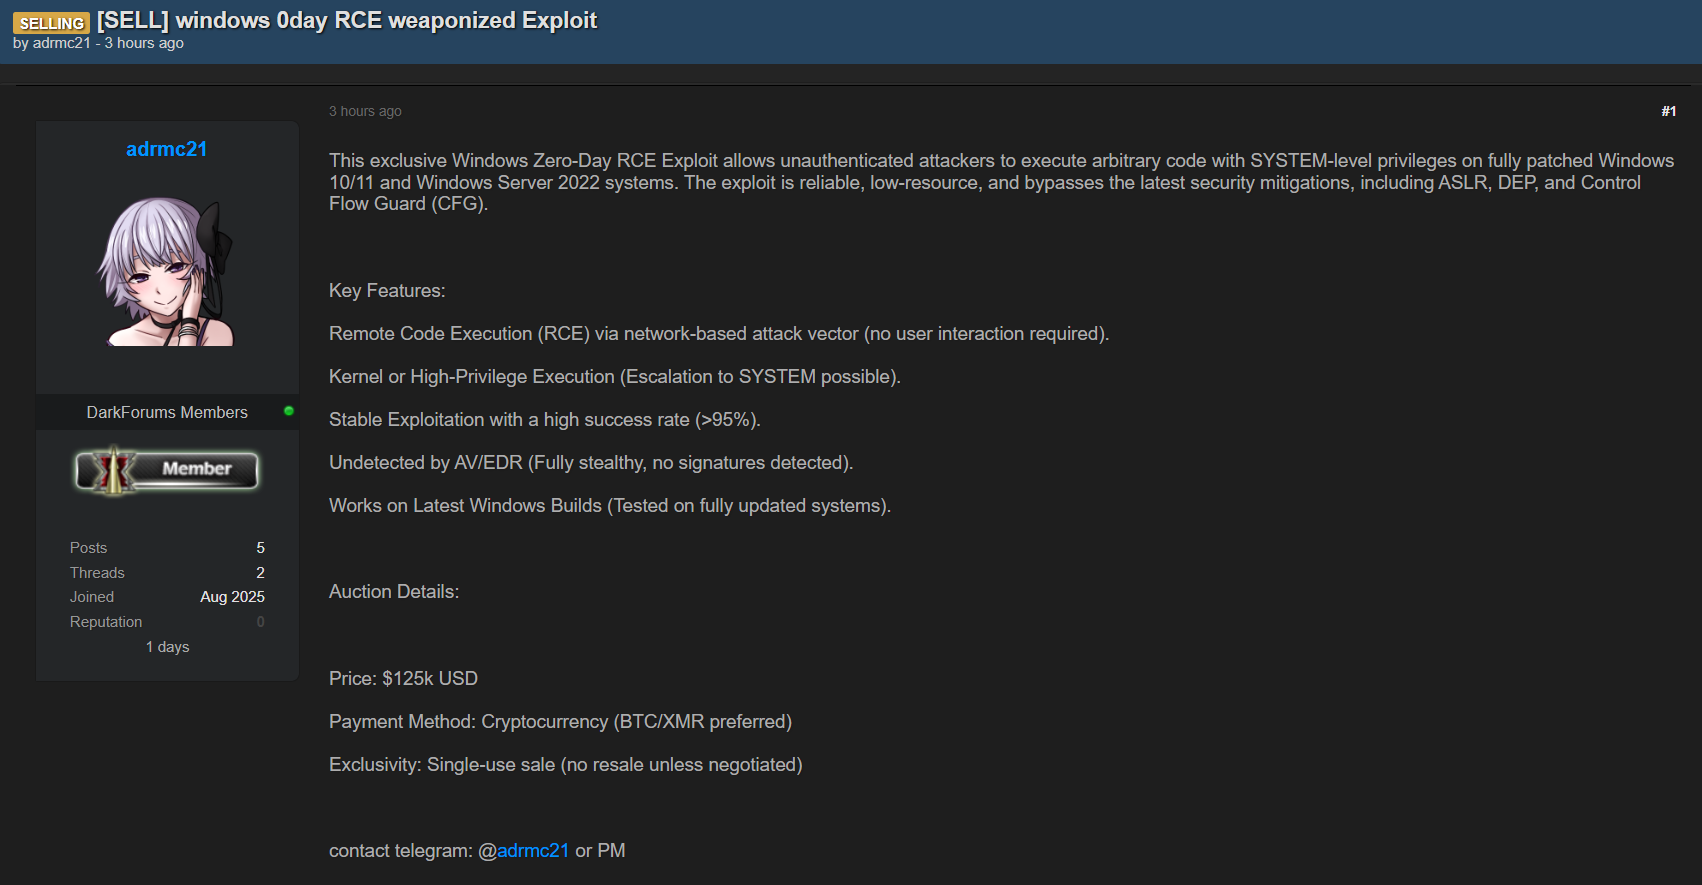This screenshot has width=1702, height=885.
Task: Click the Posts label in the user stats
Action: click(x=88, y=548)
